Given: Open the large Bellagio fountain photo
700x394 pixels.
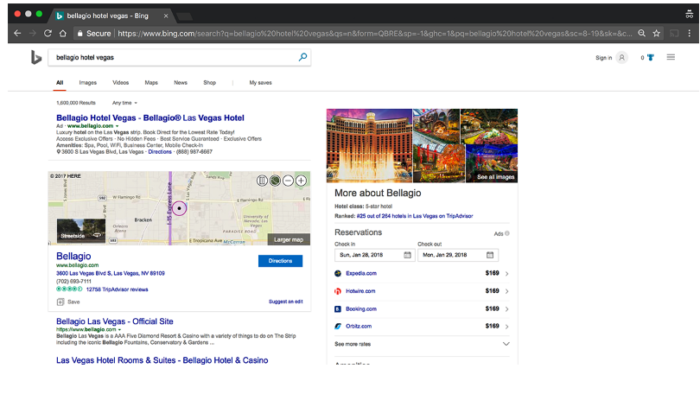Looking at the screenshot, I should (369, 145).
